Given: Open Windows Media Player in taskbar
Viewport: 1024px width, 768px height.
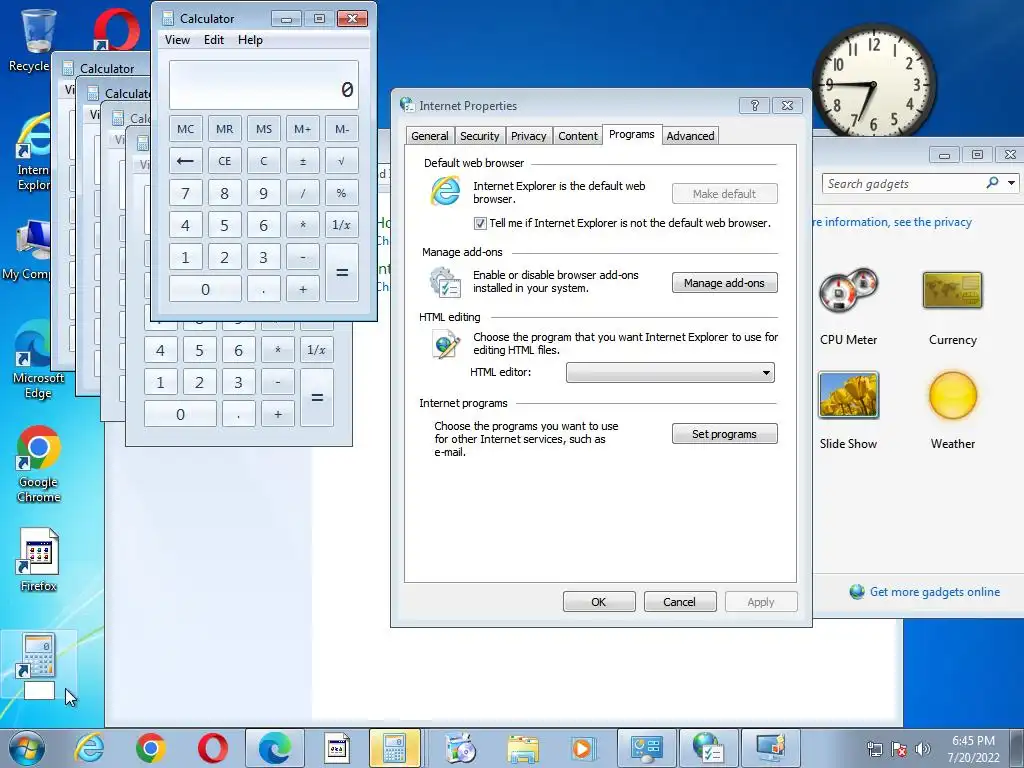Looking at the screenshot, I should tap(583, 748).
